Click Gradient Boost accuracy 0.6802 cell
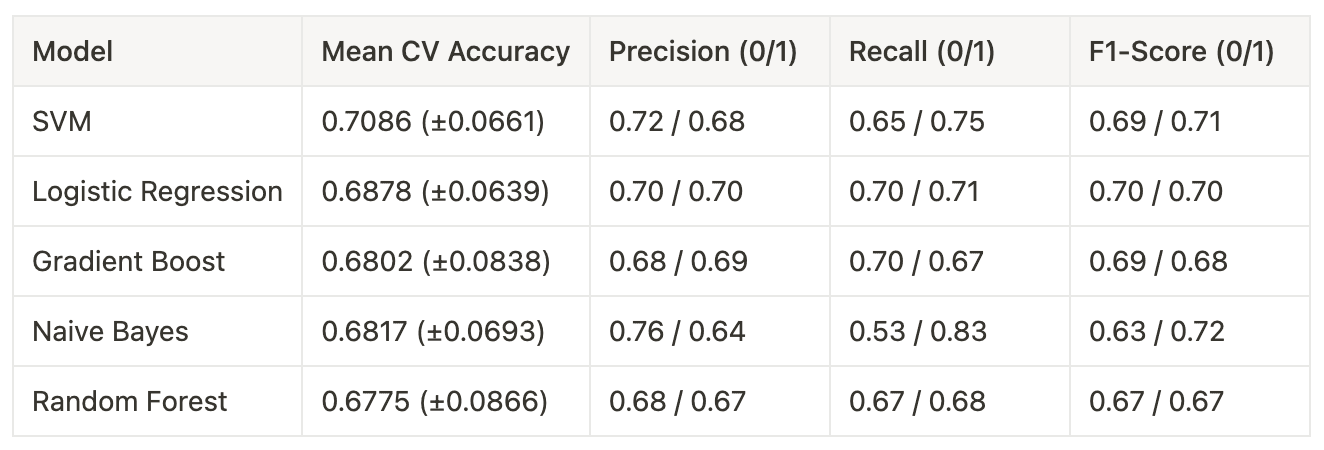1324x450 pixels. point(435,261)
